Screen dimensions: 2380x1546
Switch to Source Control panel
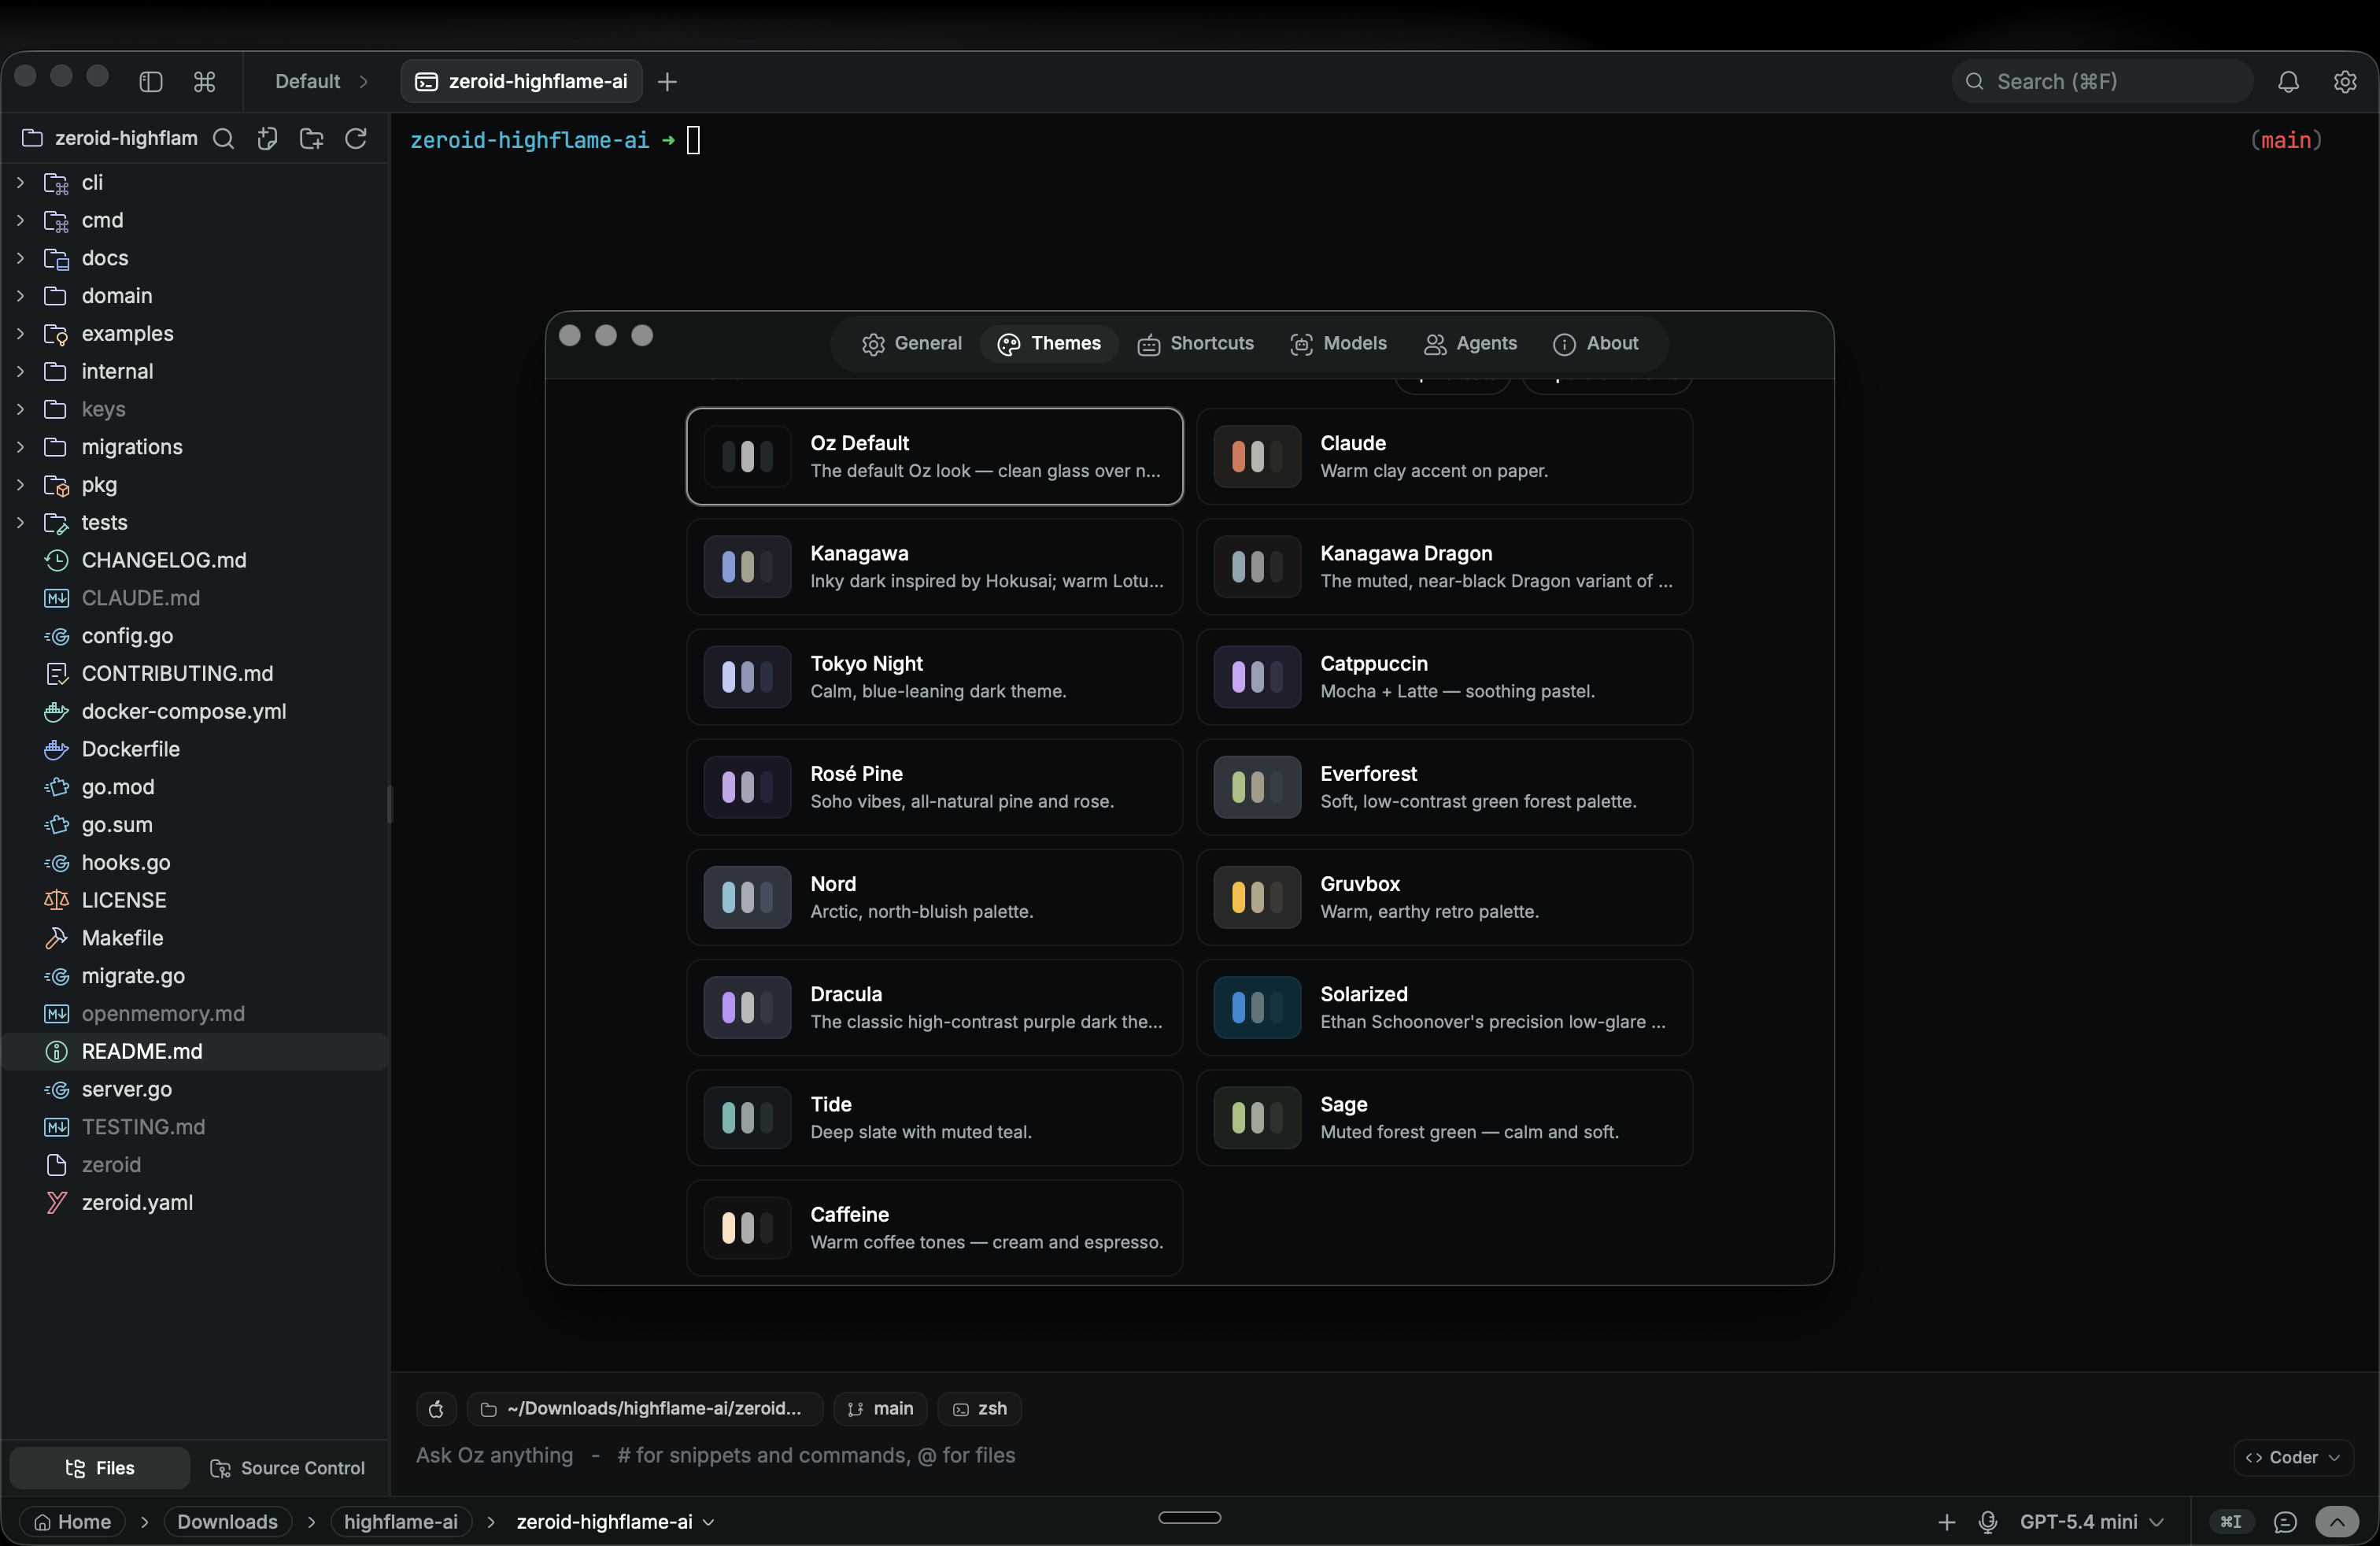click(x=288, y=1467)
